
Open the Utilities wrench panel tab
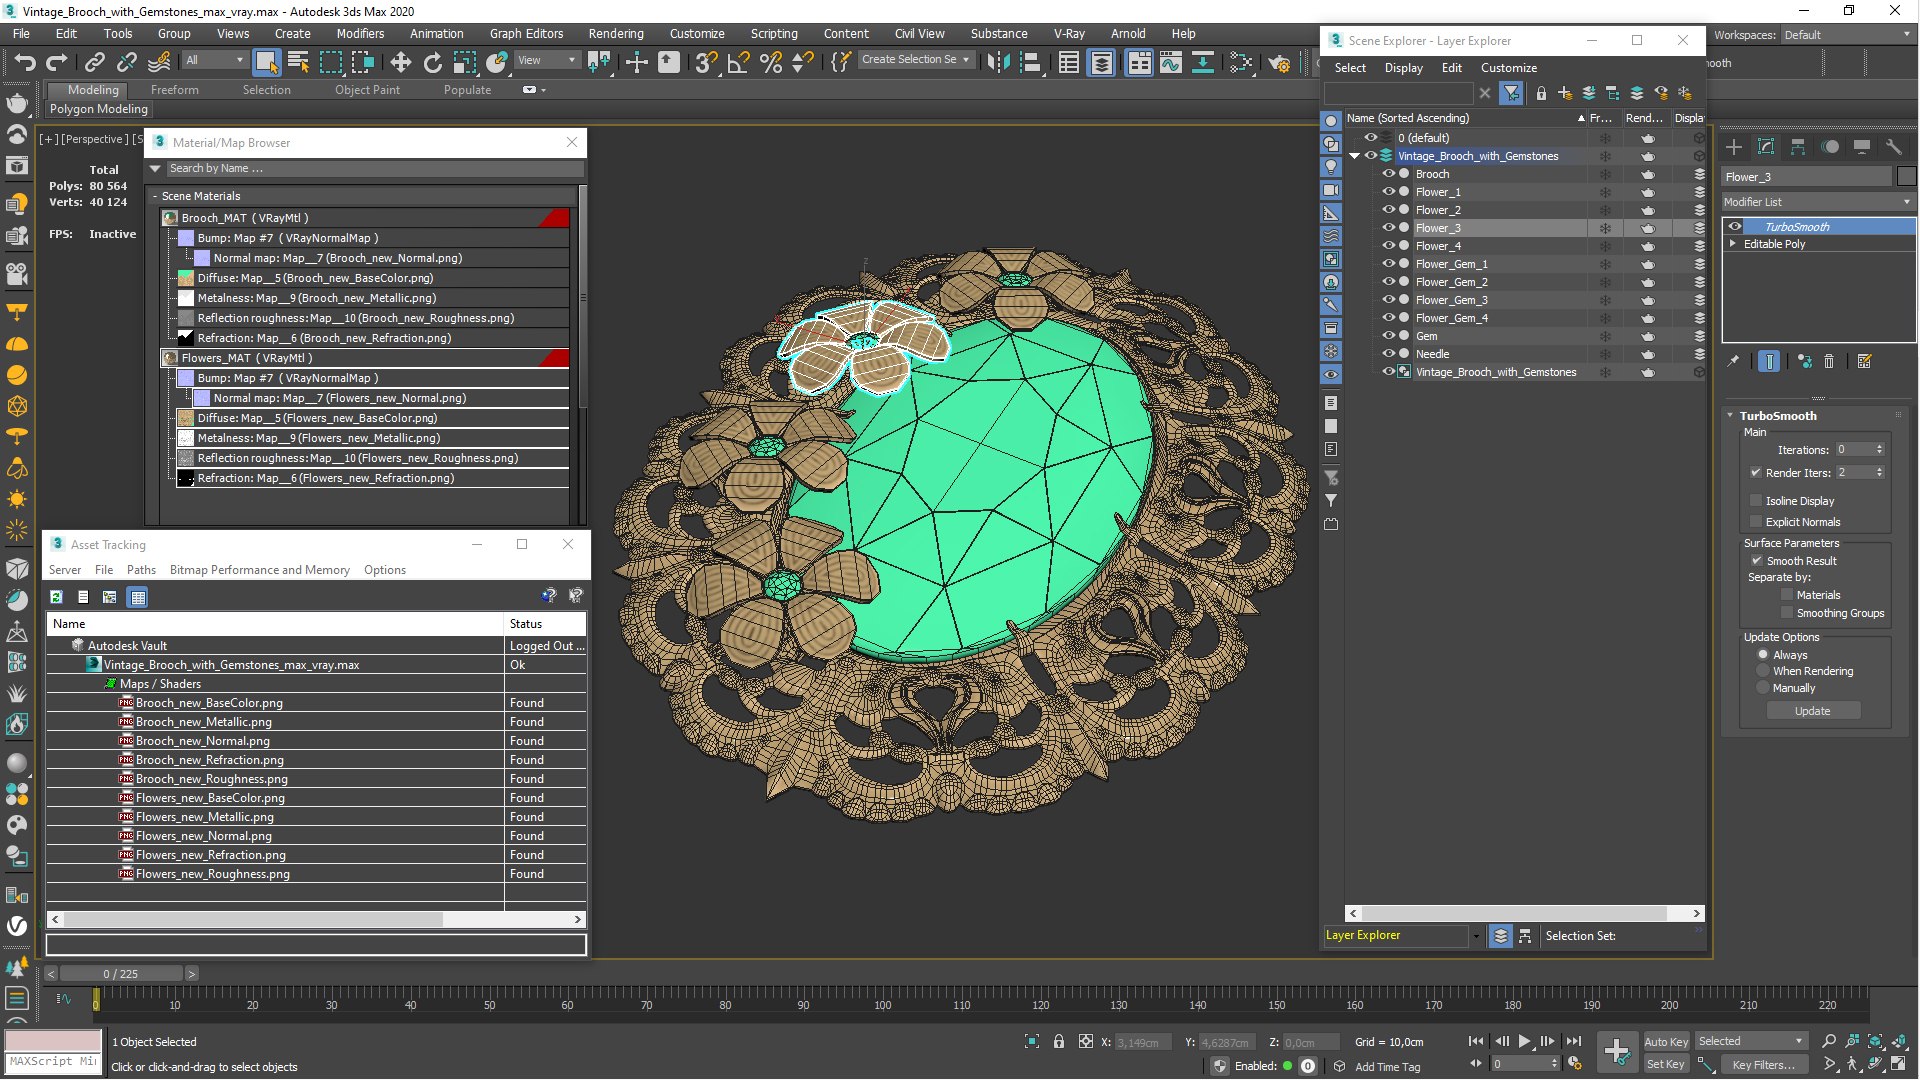(1893, 147)
